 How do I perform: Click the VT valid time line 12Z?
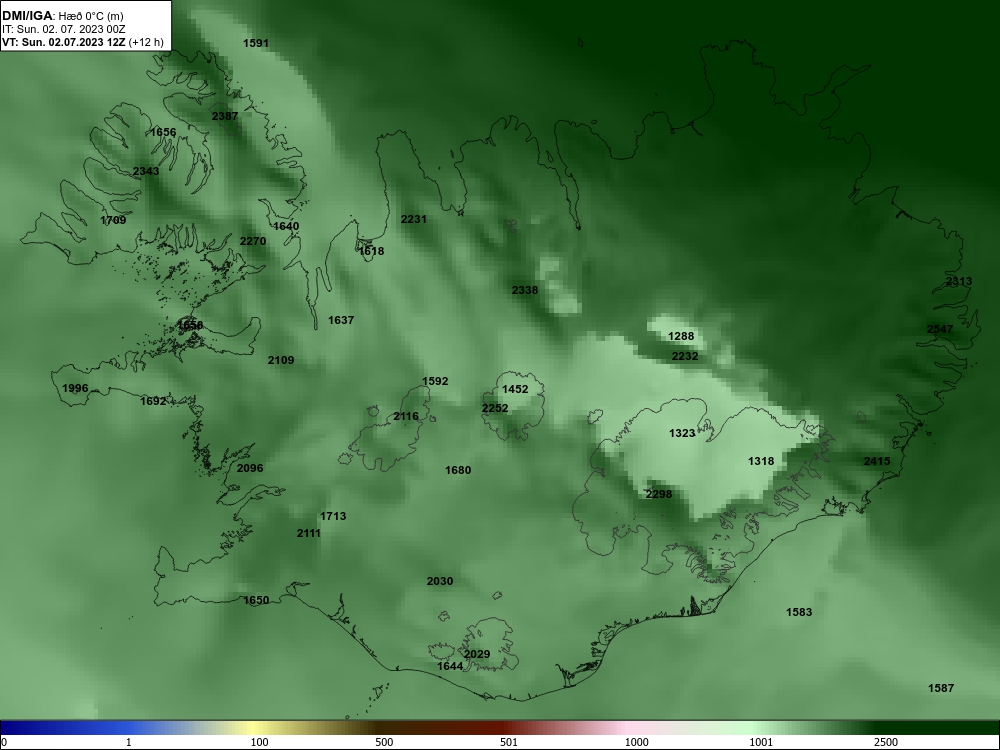click(83, 43)
